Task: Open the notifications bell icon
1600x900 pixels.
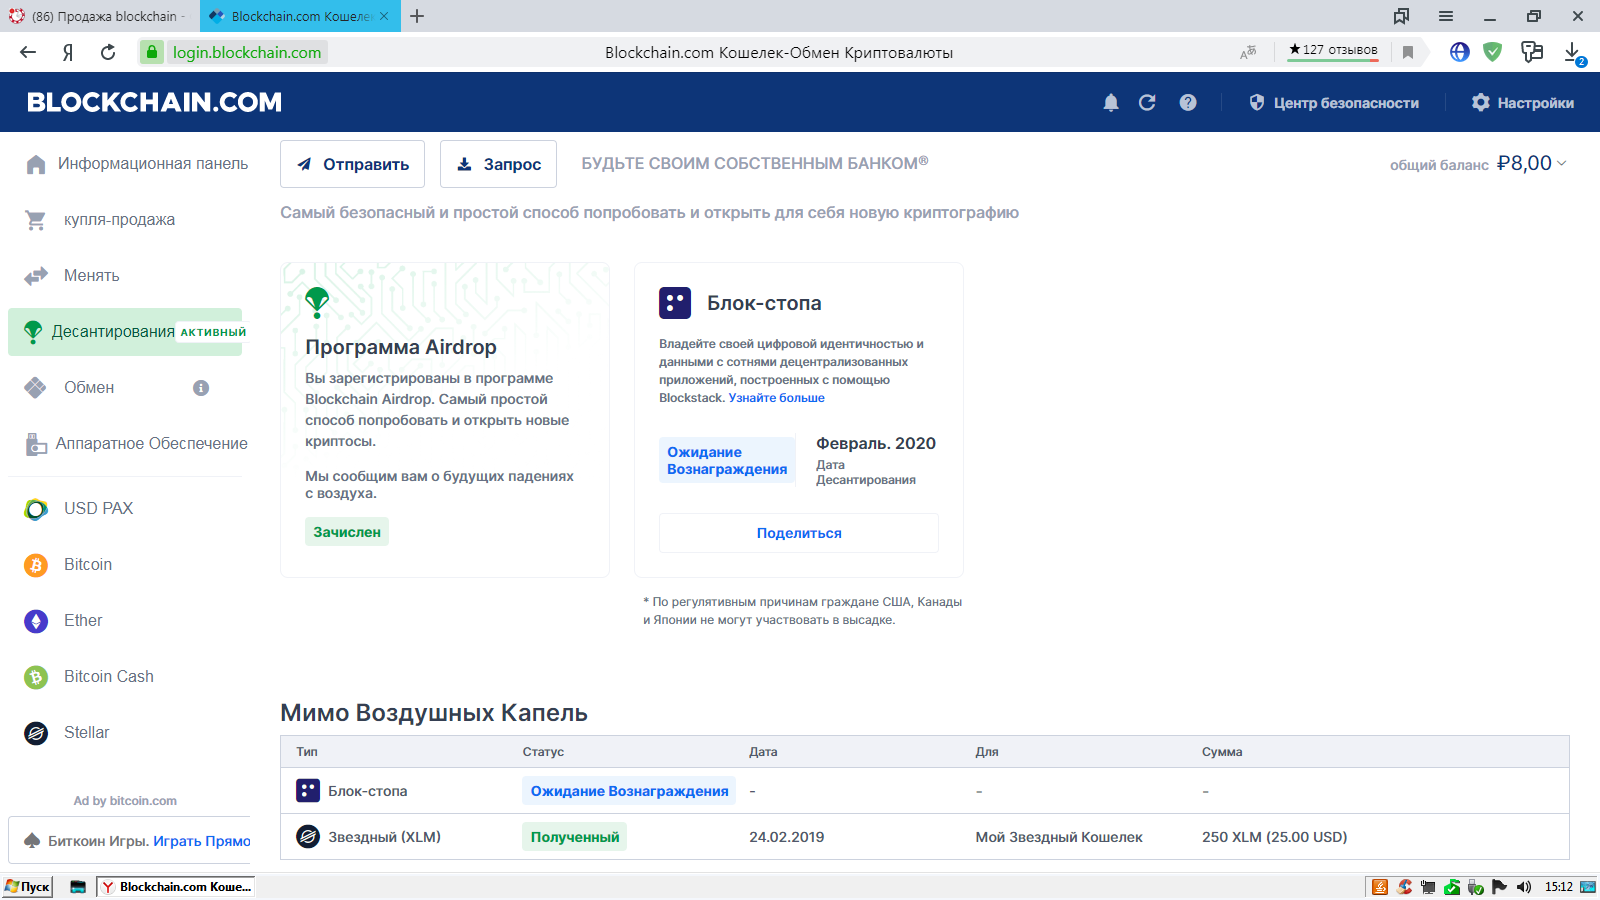Action: 1111,102
